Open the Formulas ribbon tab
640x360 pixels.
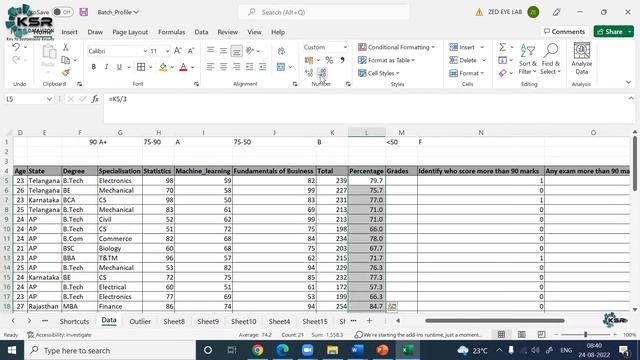tap(171, 32)
